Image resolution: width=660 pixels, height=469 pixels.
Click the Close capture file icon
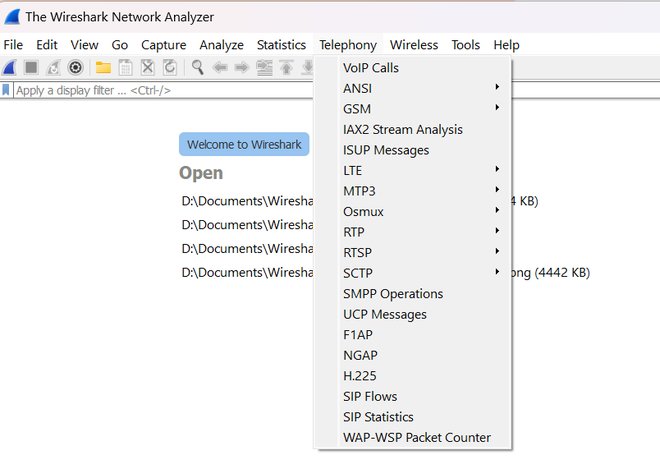(147, 67)
